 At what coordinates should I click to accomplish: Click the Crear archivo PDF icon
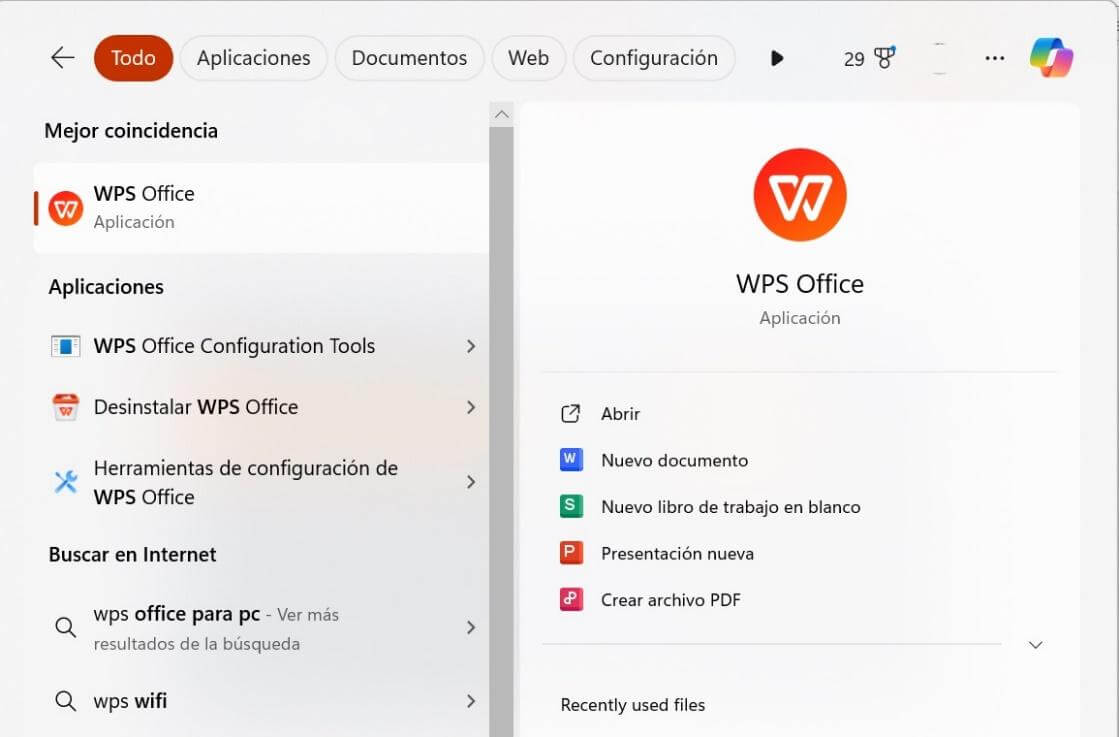(x=571, y=599)
